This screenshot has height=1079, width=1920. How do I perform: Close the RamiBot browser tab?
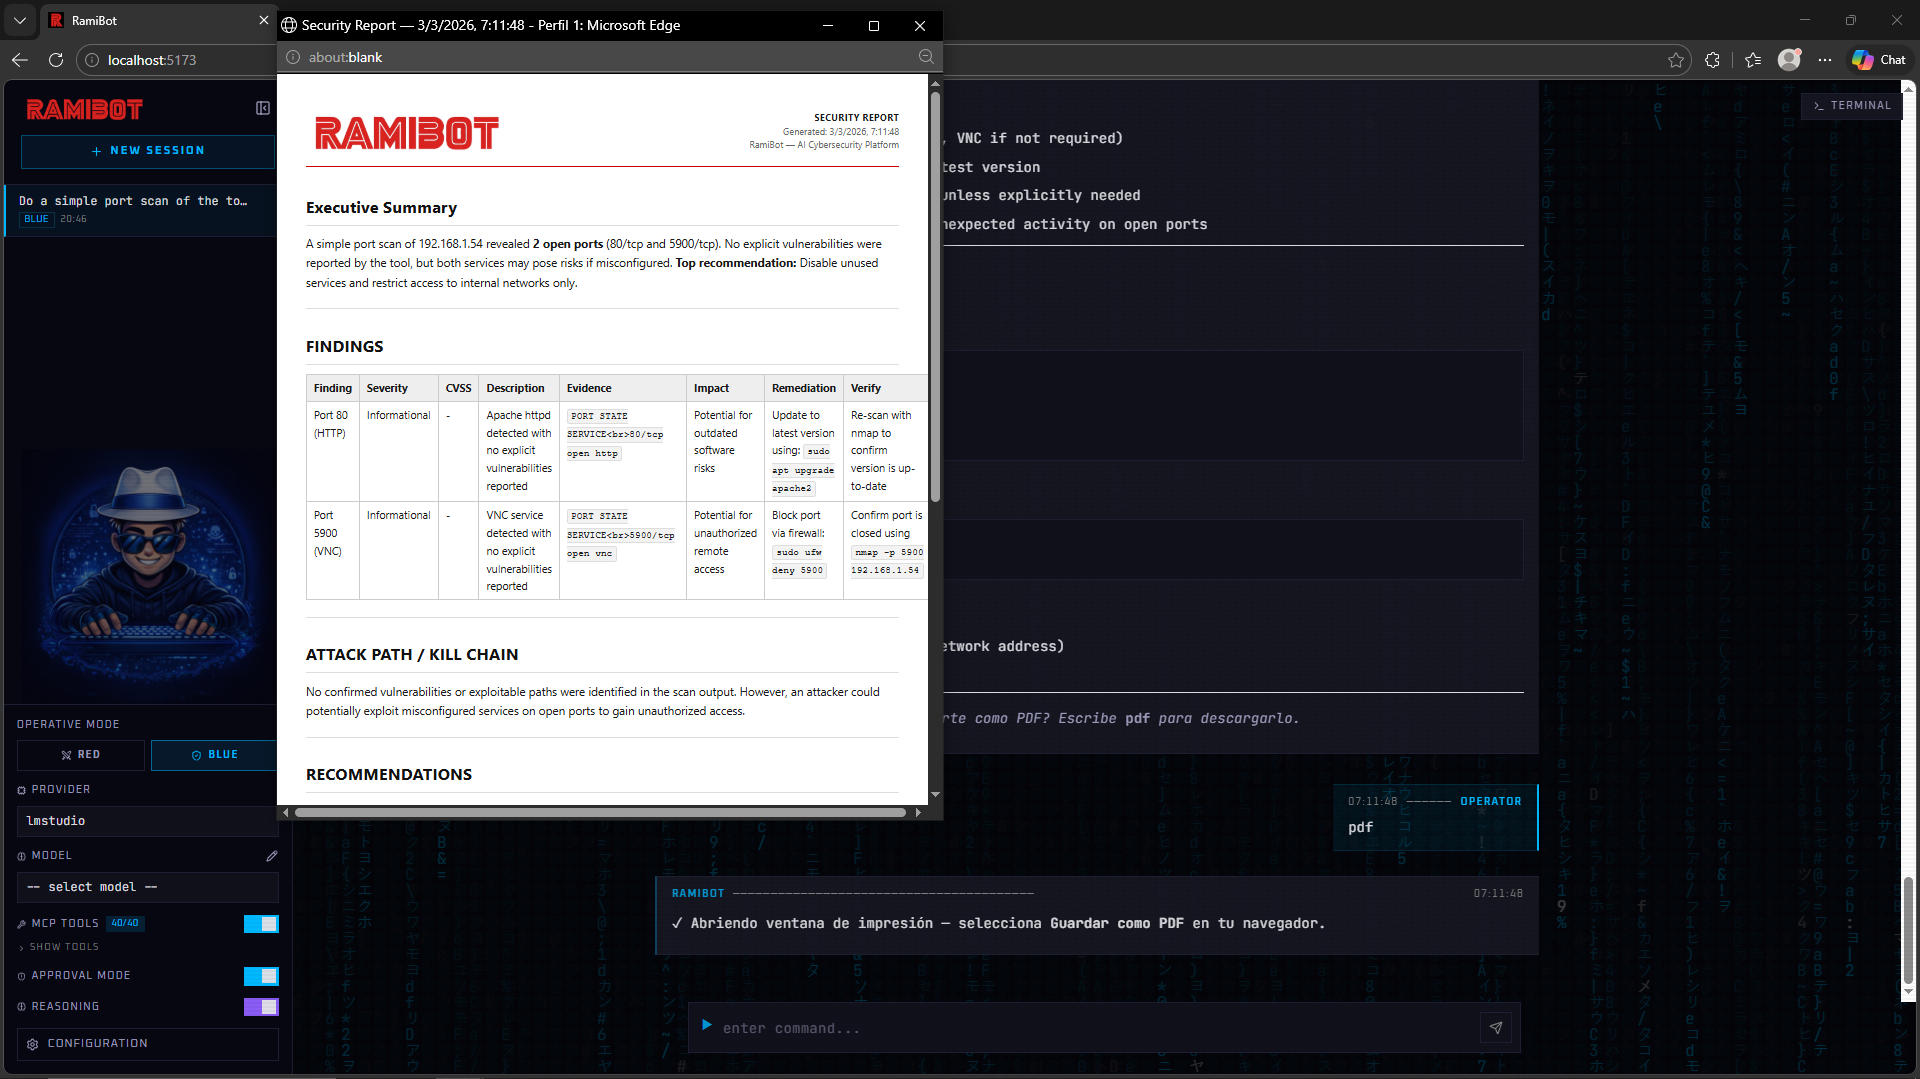[x=264, y=20]
